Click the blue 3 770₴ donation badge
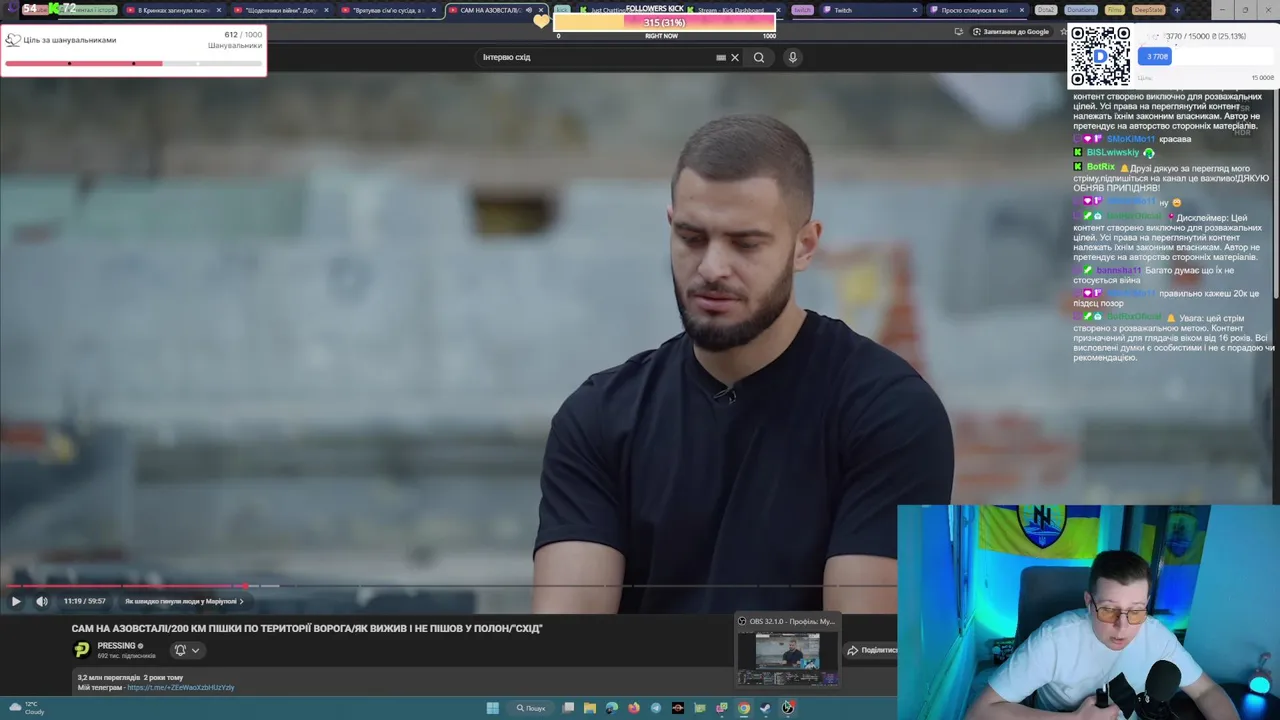Screen dimensions: 1280x720 coord(1154,56)
